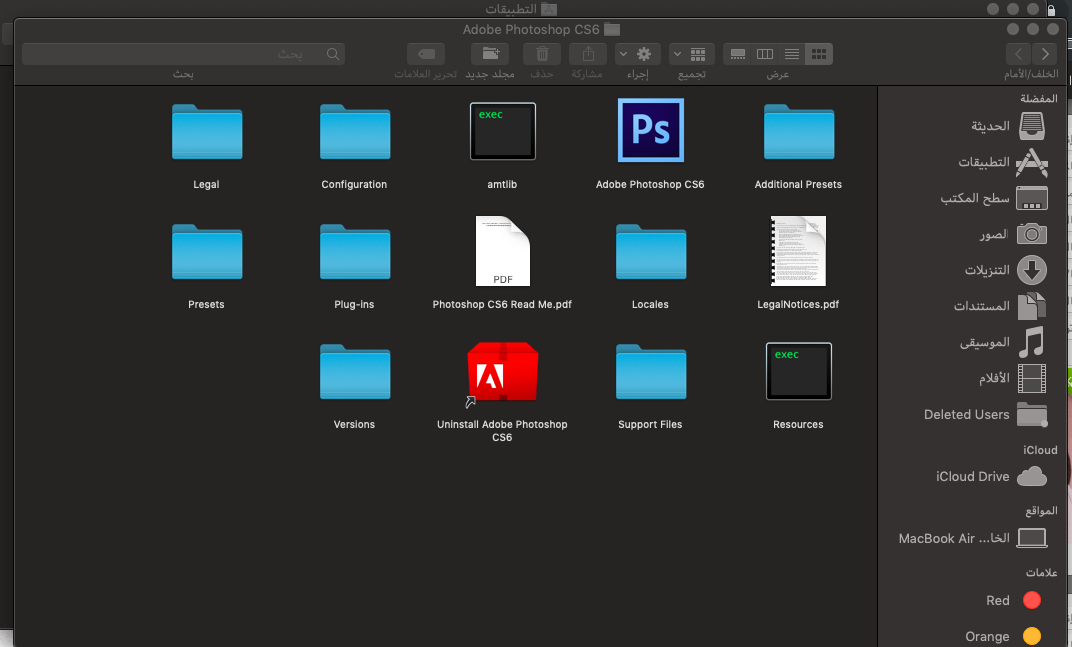Click the left-pointing chevron navigation button
The image size is (1072, 647).
1019,54
